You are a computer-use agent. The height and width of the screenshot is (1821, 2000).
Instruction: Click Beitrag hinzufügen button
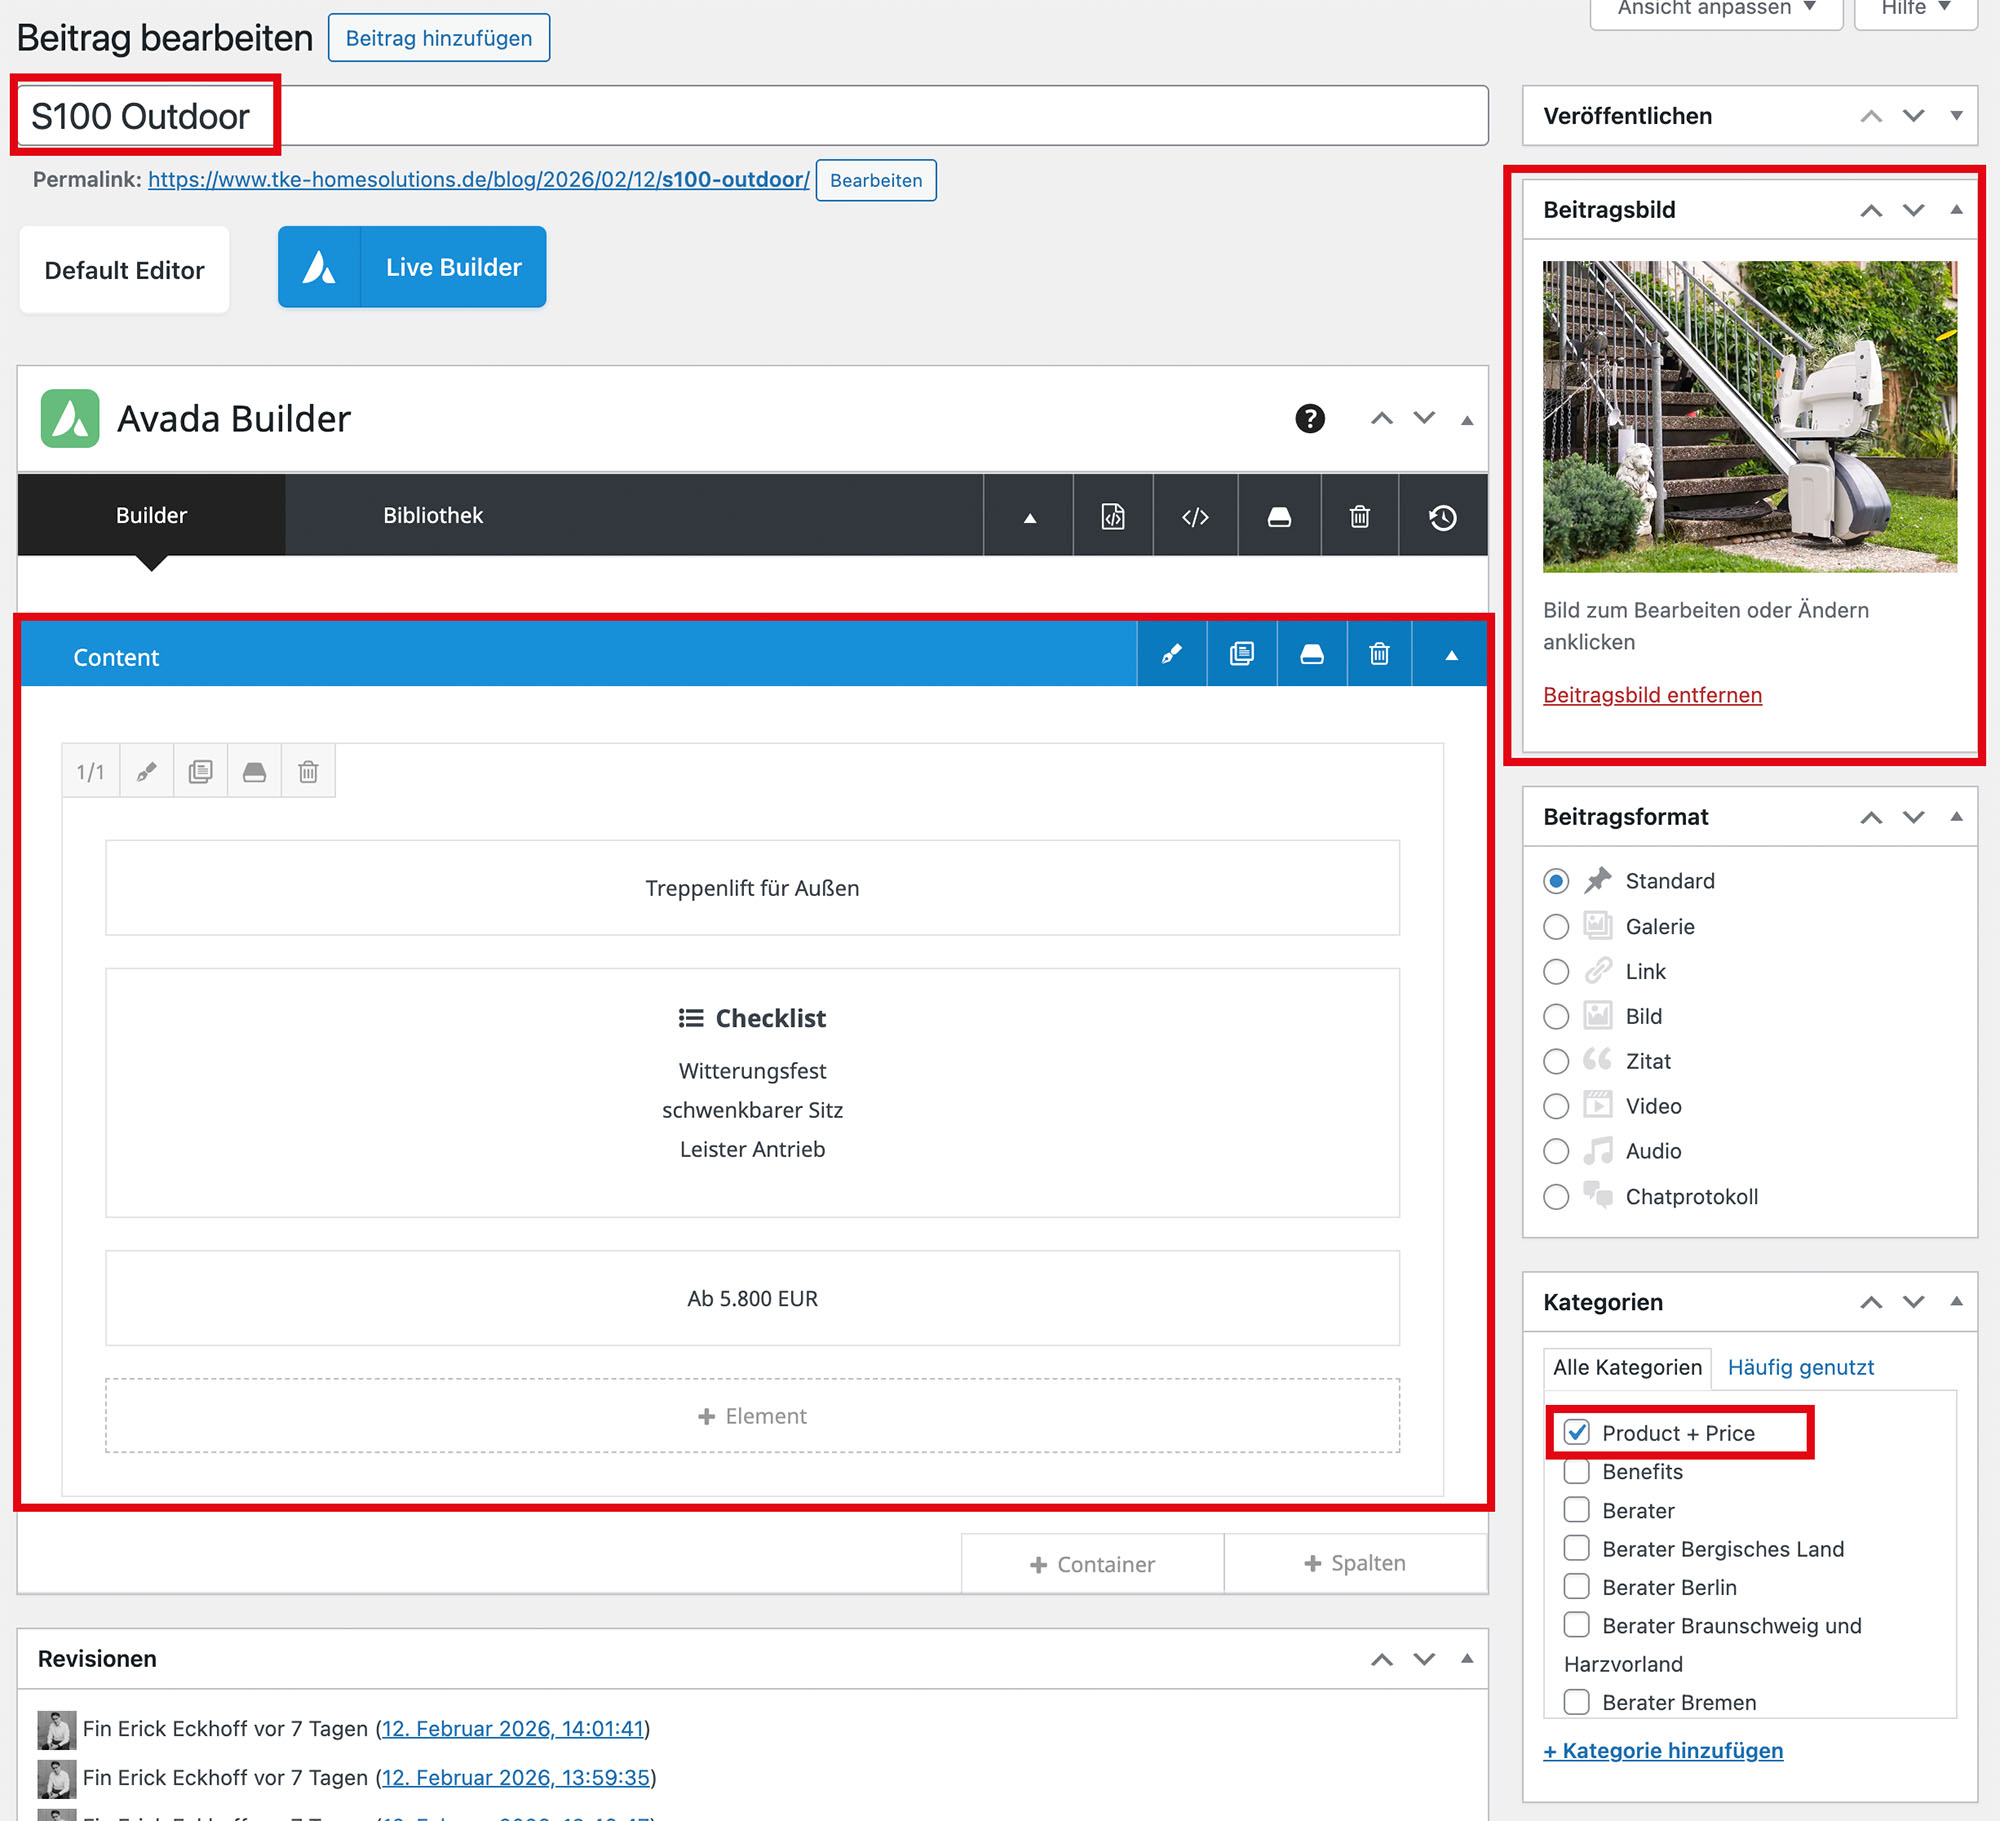point(439,38)
